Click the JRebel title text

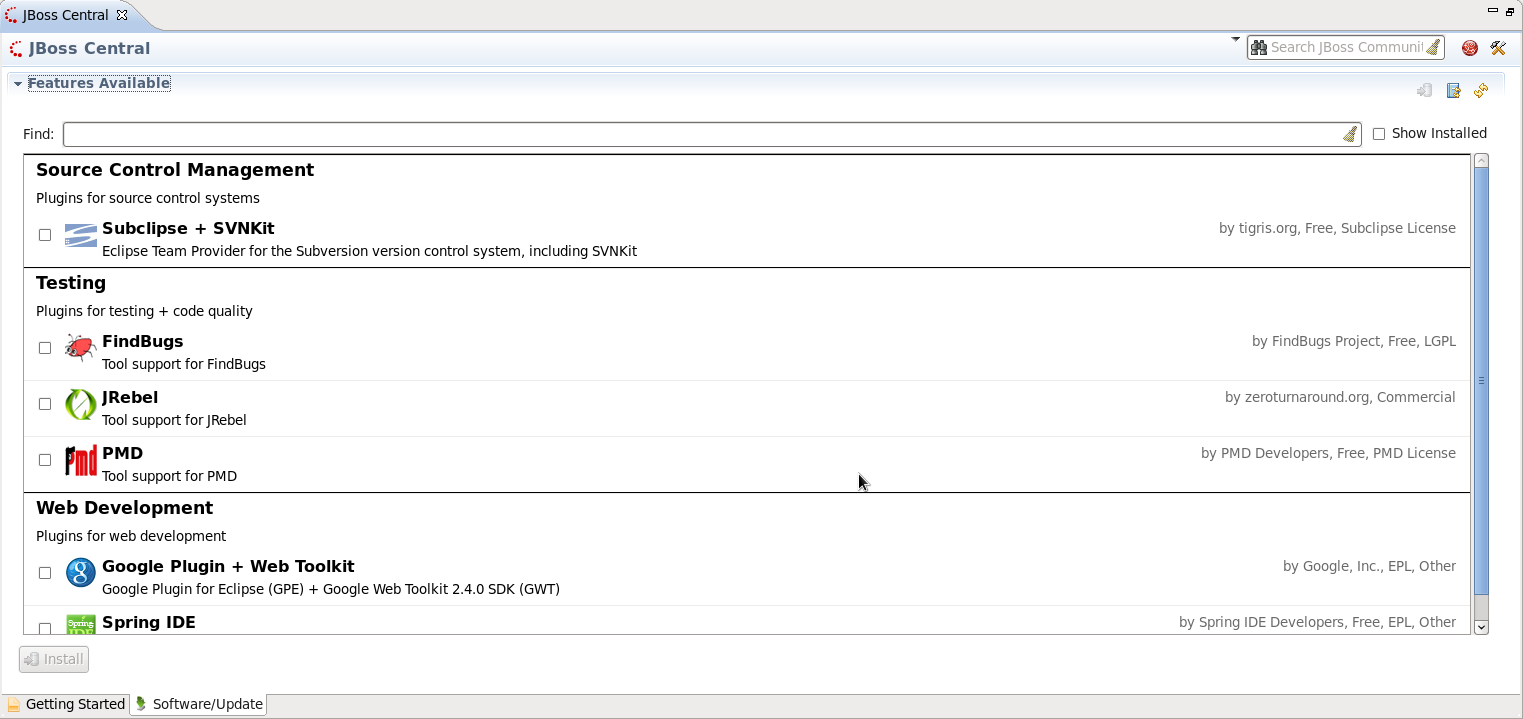click(130, 397)
